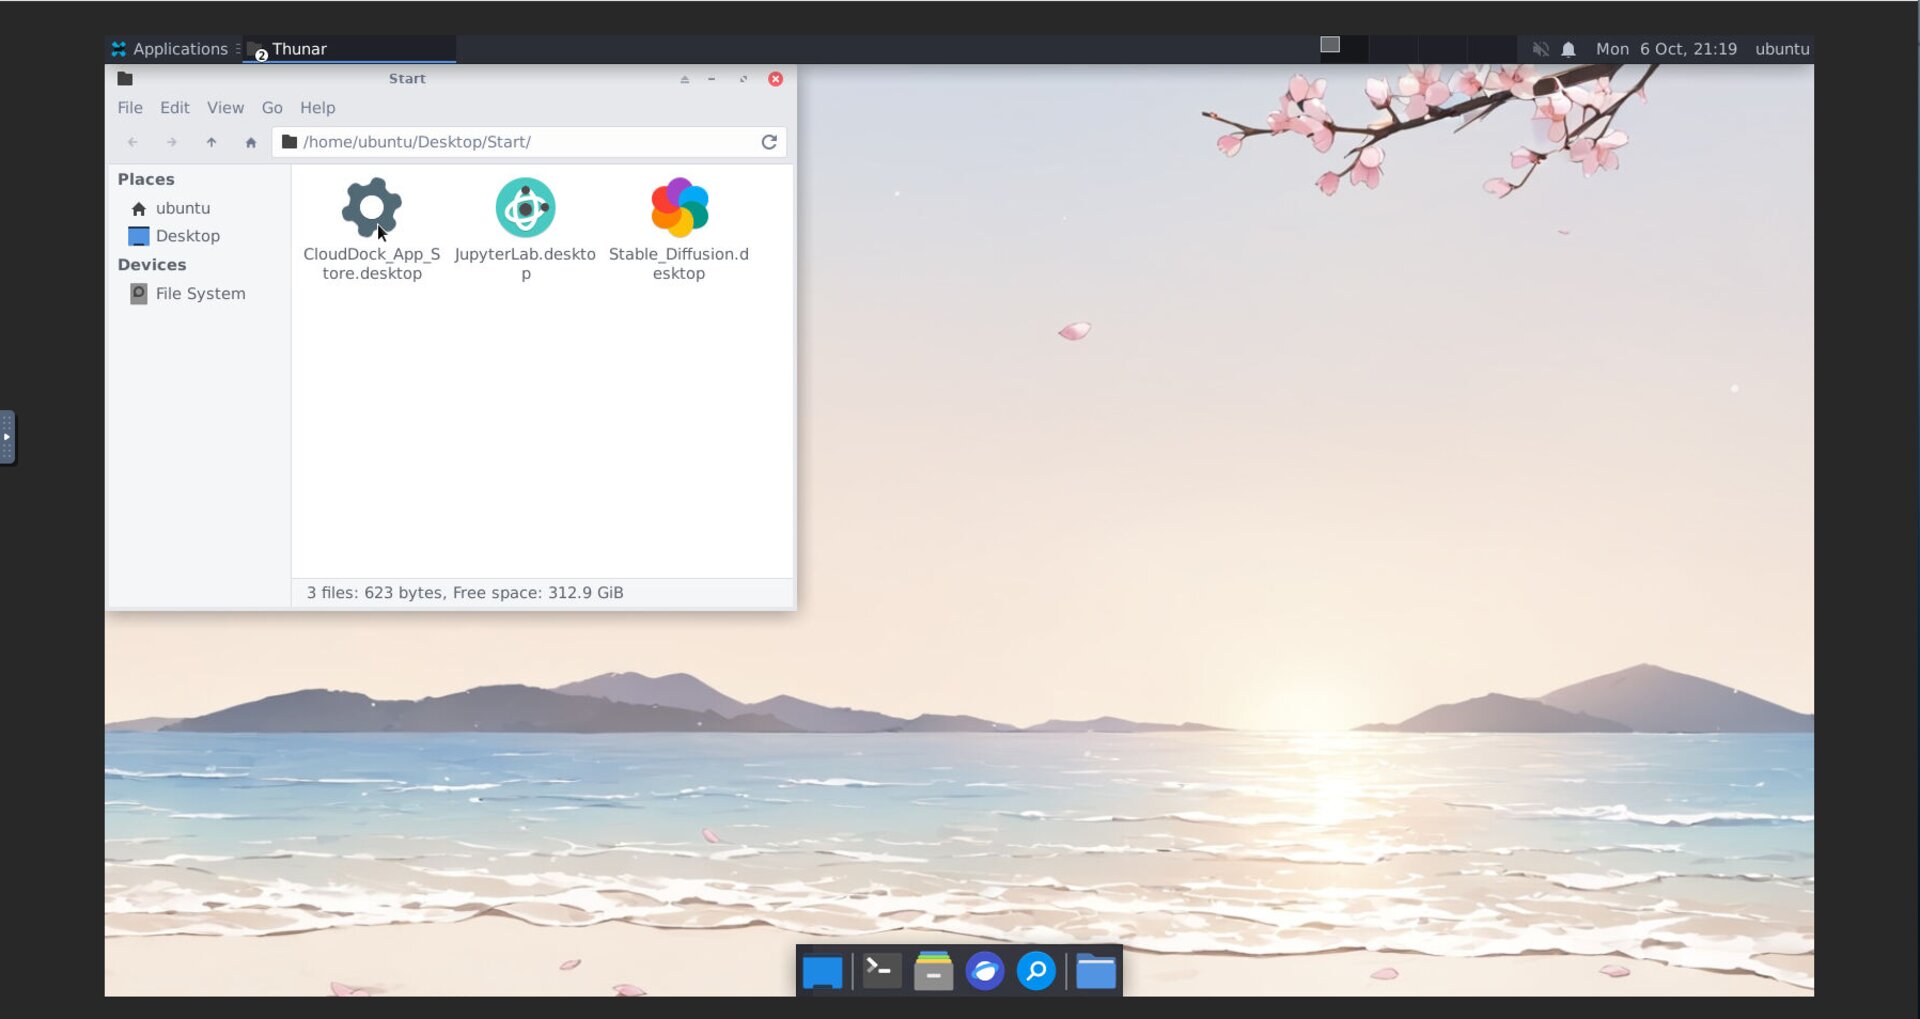1920x1019 pixels.
Task: Open the View menu
Action: click(x=225, y=108)
